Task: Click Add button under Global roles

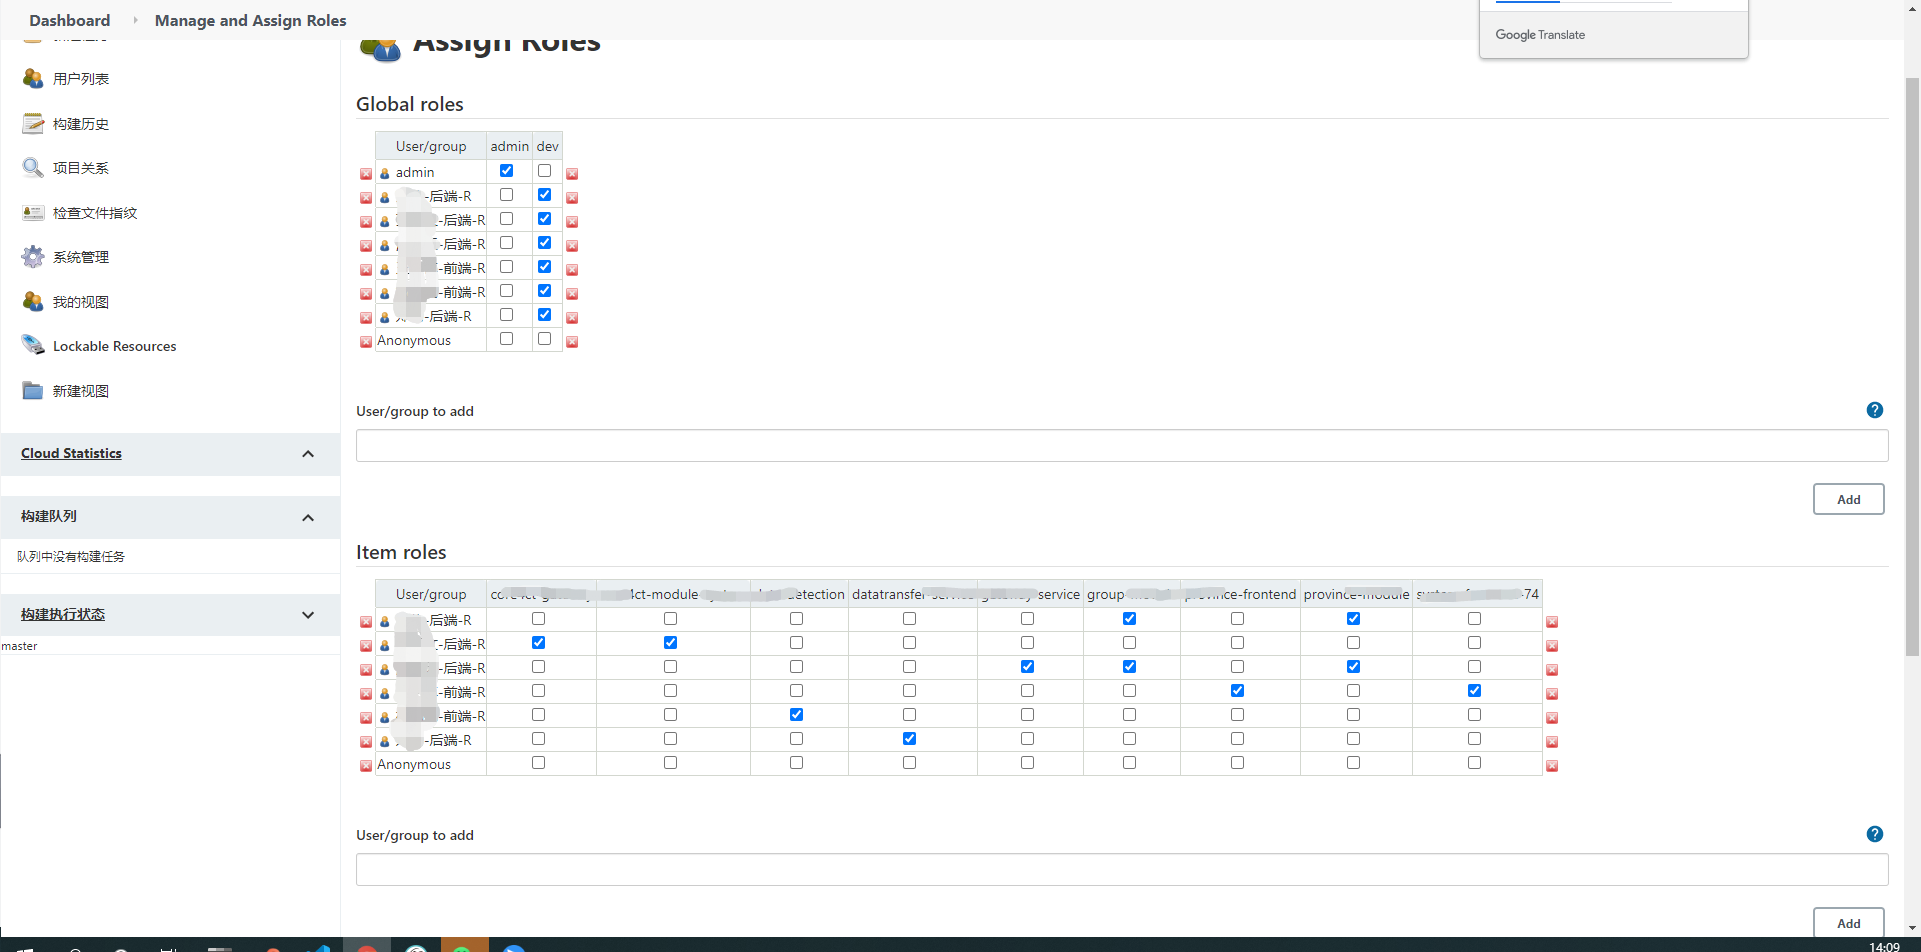Action: (x=1849, y=499)
